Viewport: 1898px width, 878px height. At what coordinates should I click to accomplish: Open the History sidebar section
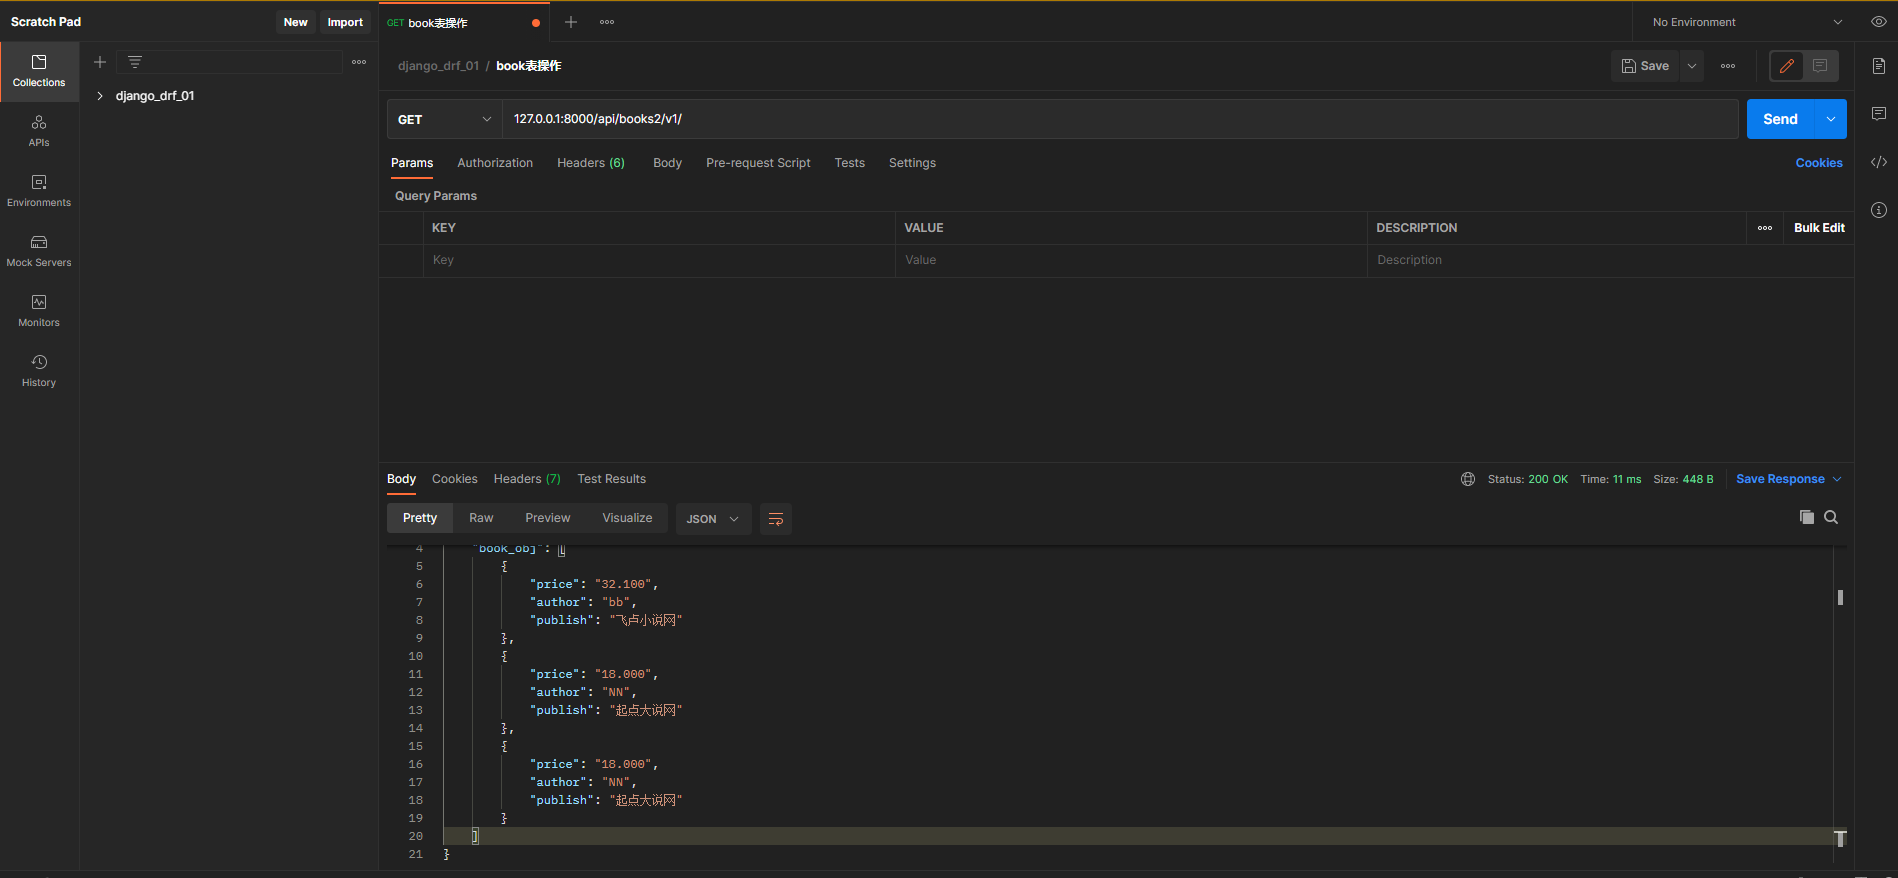39,371
